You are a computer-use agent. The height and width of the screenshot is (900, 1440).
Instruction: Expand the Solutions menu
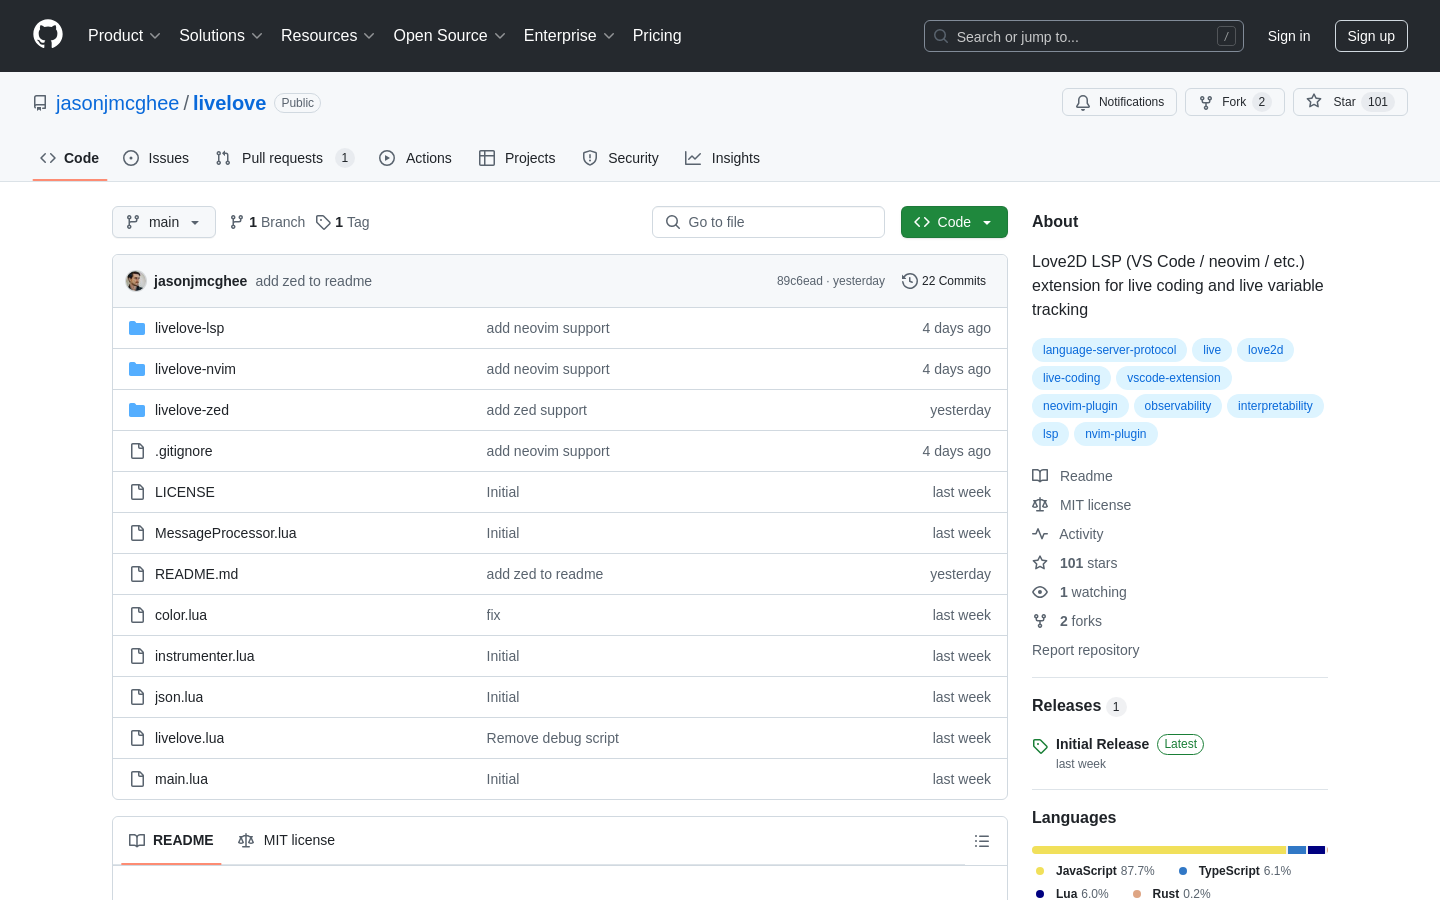(x=221, y=36)
